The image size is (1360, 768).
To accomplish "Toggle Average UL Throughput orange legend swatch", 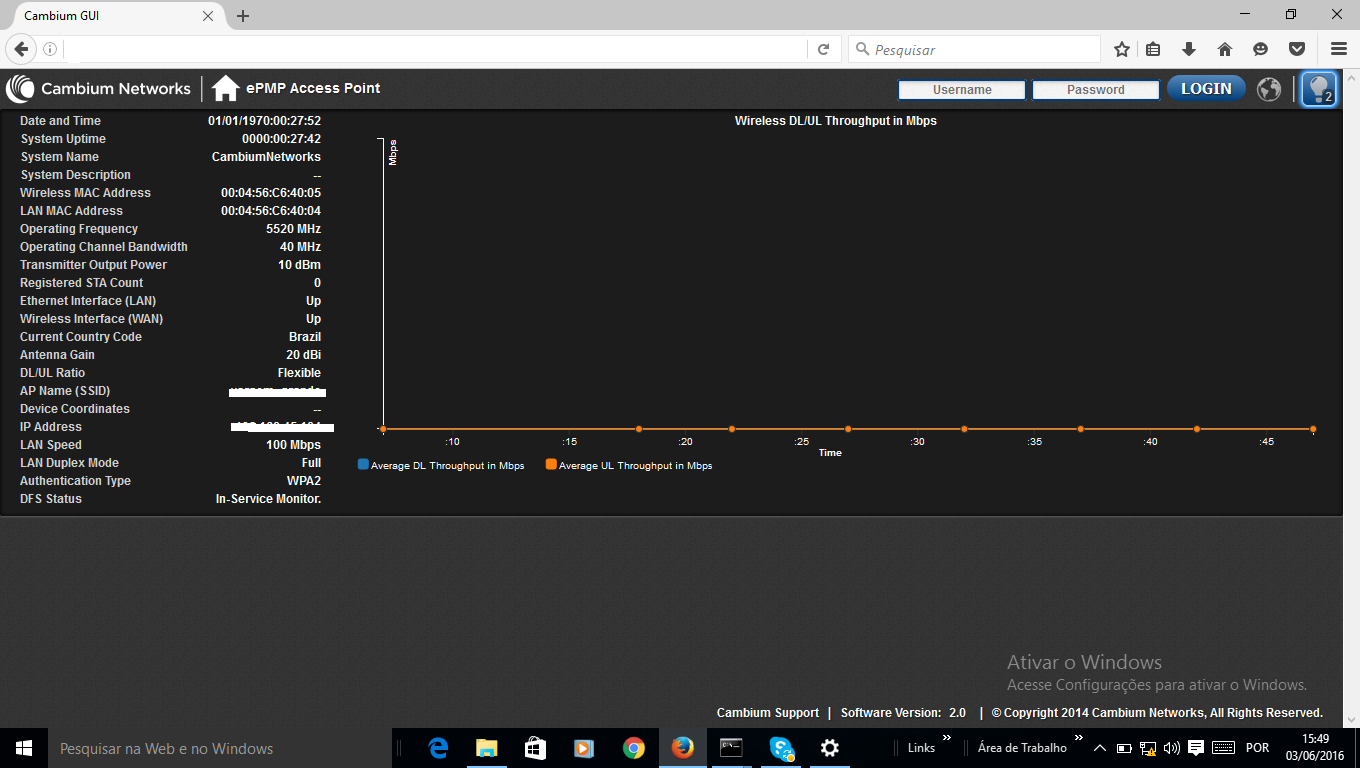I will coord(551,465).
